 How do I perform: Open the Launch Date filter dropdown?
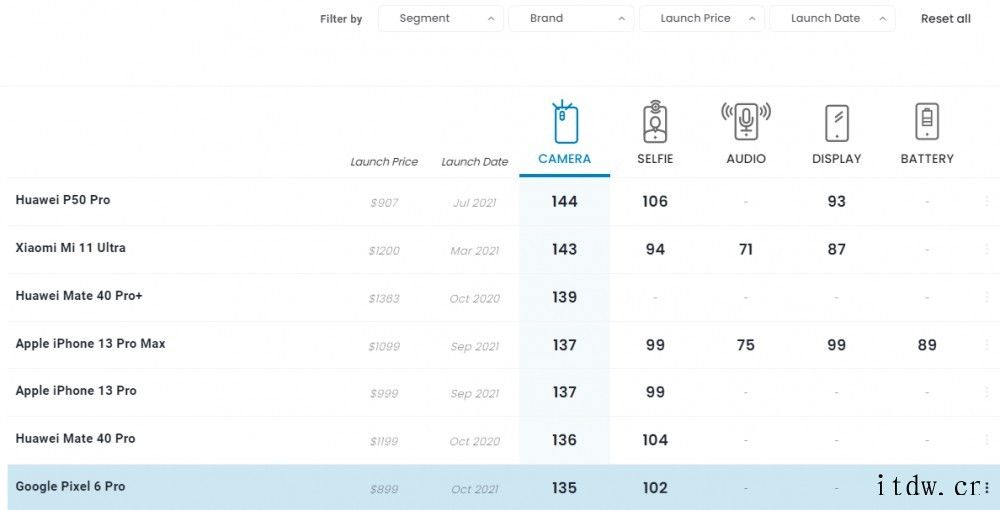(x=832, y=18)
